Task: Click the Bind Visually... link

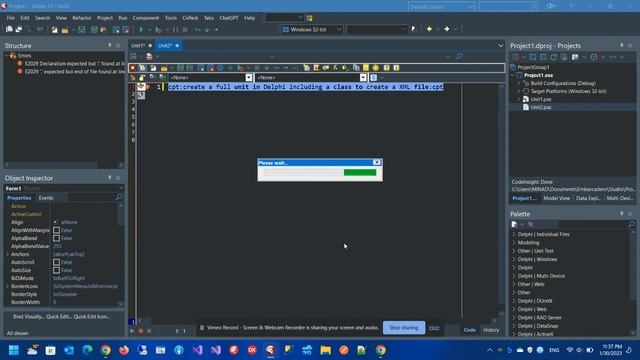Action: pyautogui.click(x=28, y=317)
